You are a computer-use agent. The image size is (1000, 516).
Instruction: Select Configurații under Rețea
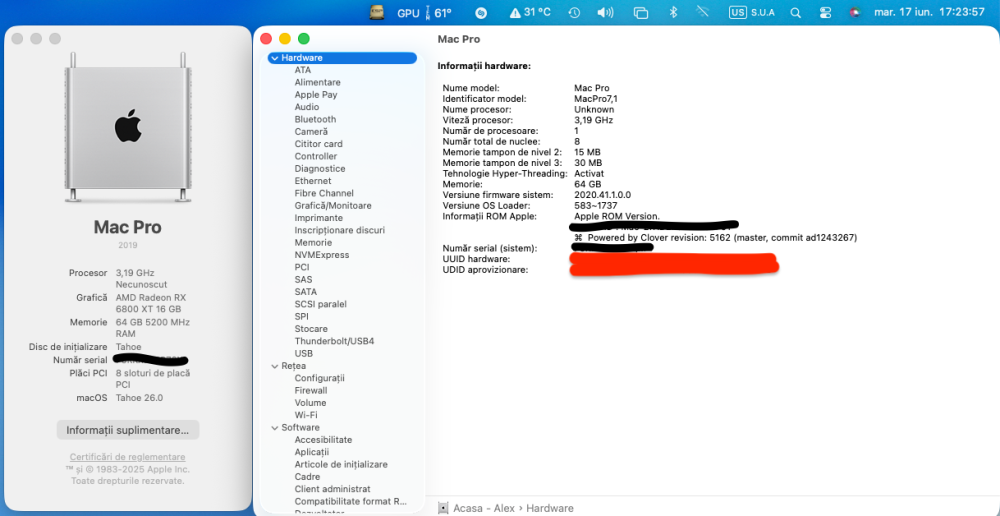320,378
